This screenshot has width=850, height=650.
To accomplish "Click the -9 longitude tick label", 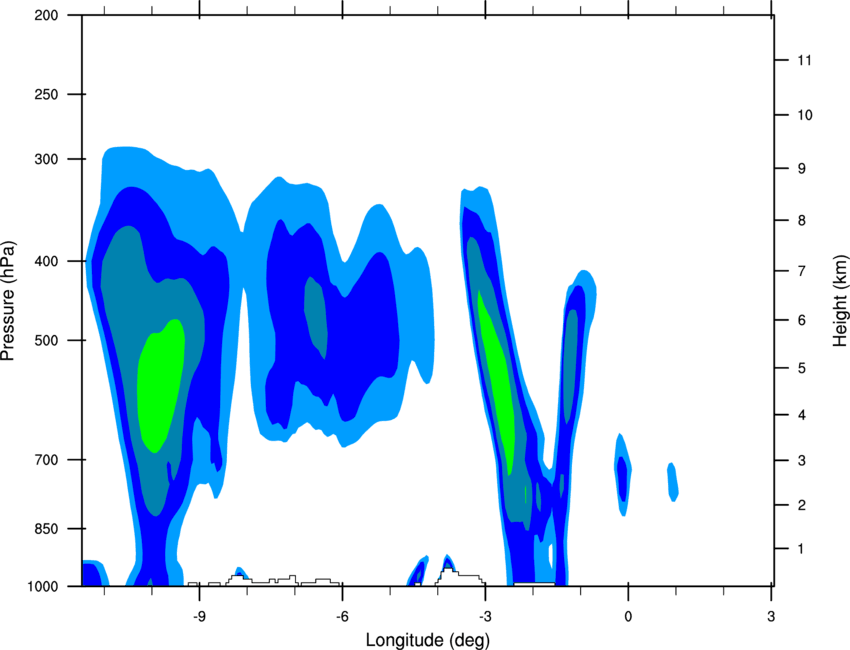I will (199, 616).
